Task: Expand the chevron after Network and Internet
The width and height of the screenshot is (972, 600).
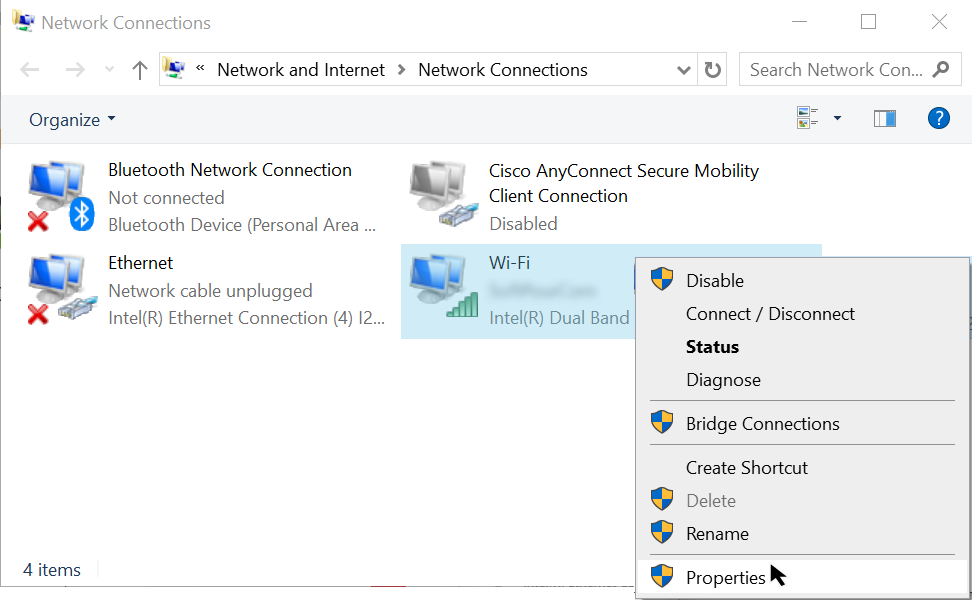Action: coord(401,69)
